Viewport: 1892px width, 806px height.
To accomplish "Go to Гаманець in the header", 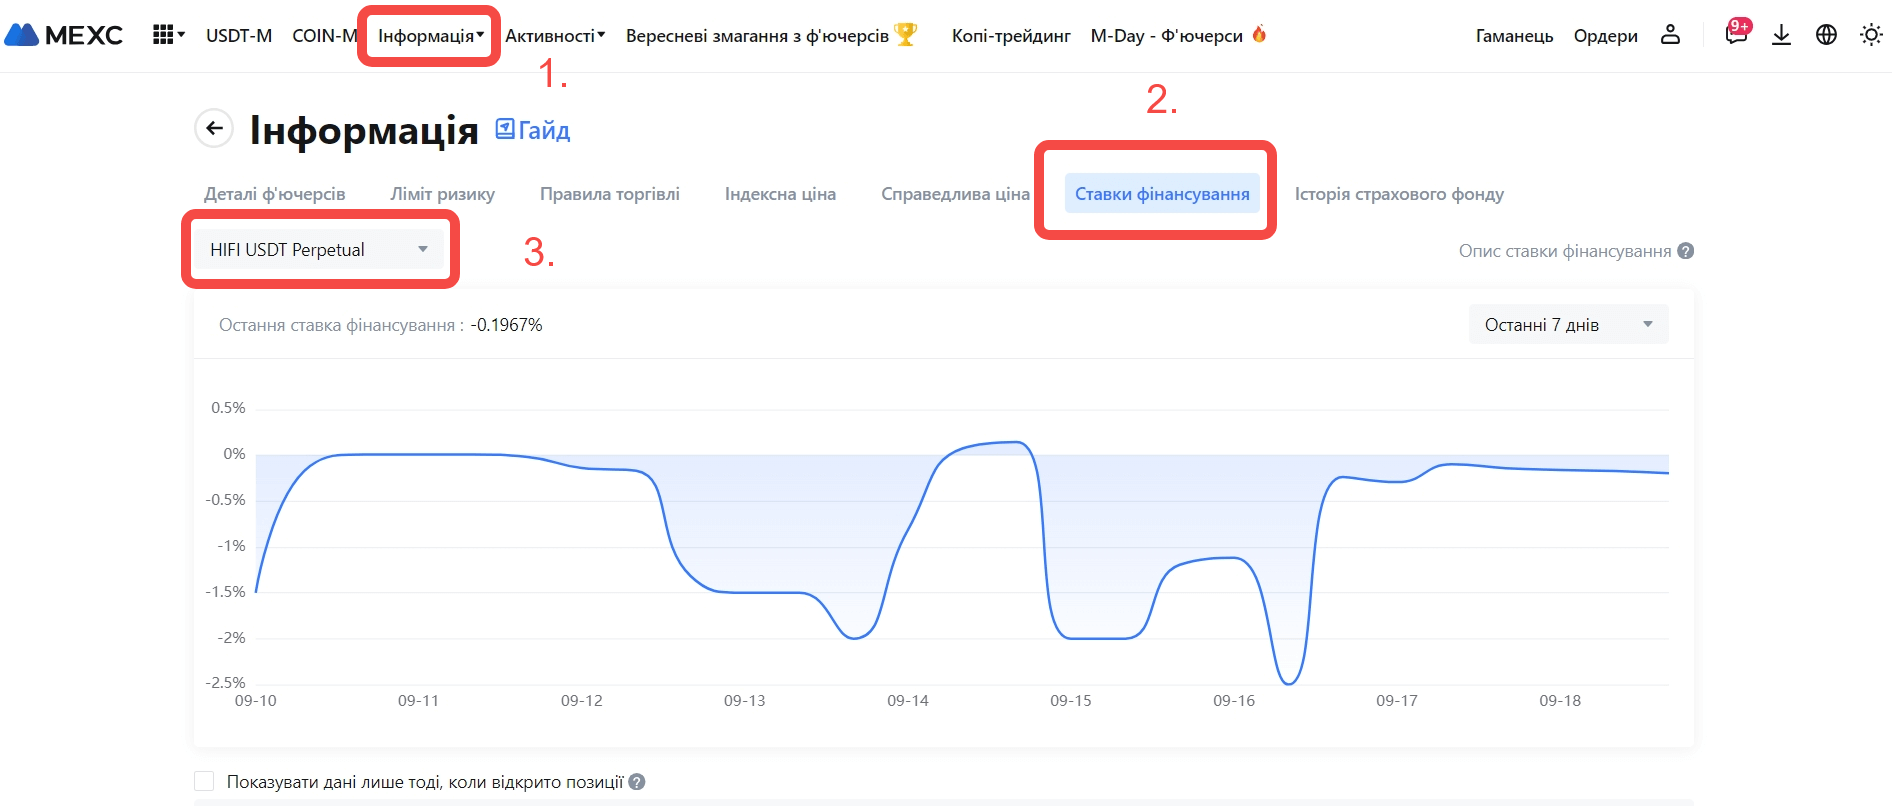I will point(1514,36).
